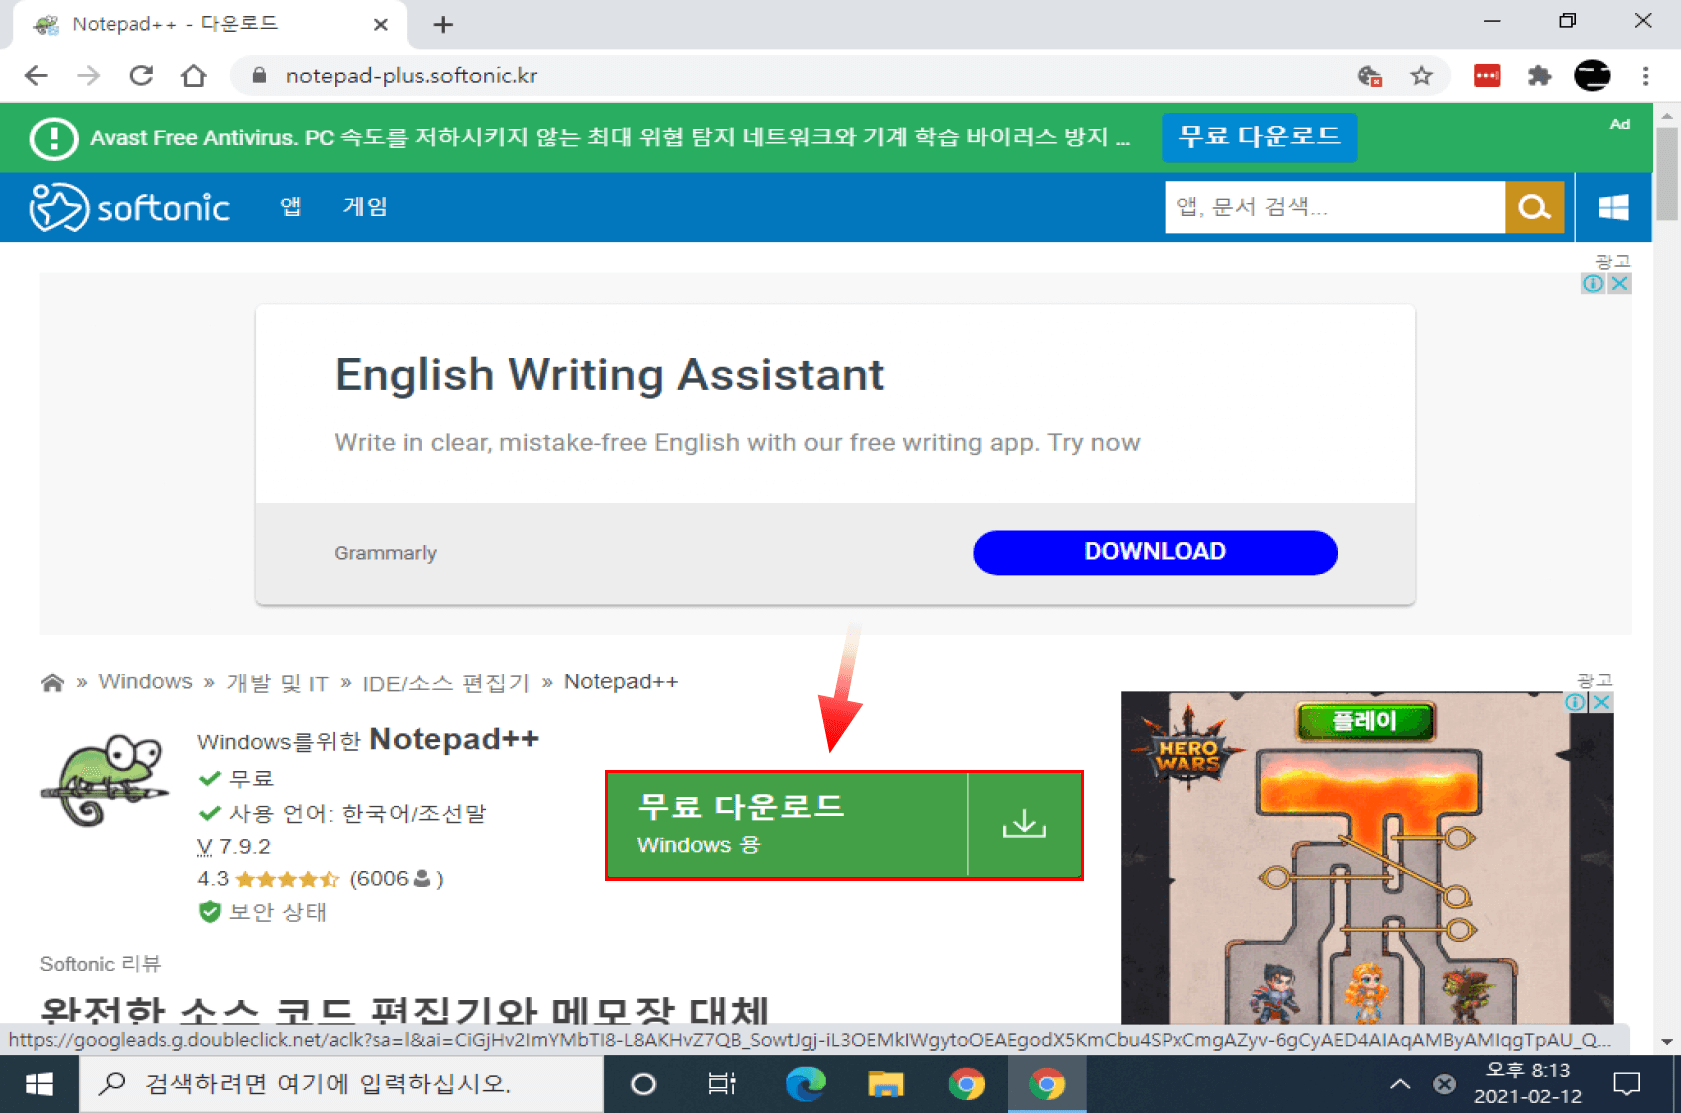Click the tray X status icon

(x=1444, y=1084)
